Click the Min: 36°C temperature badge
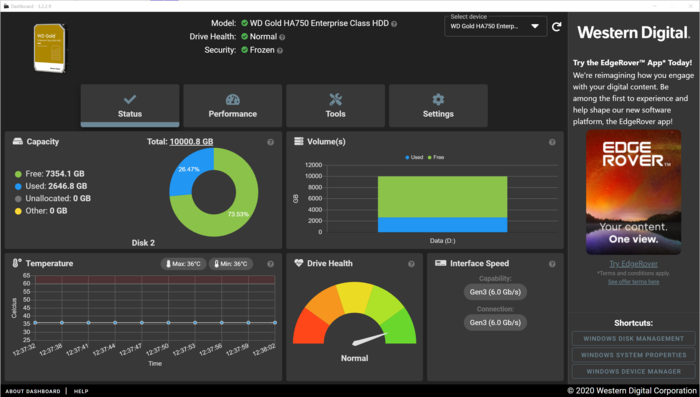Screen dimensions: 700x397 click(231, 264)
